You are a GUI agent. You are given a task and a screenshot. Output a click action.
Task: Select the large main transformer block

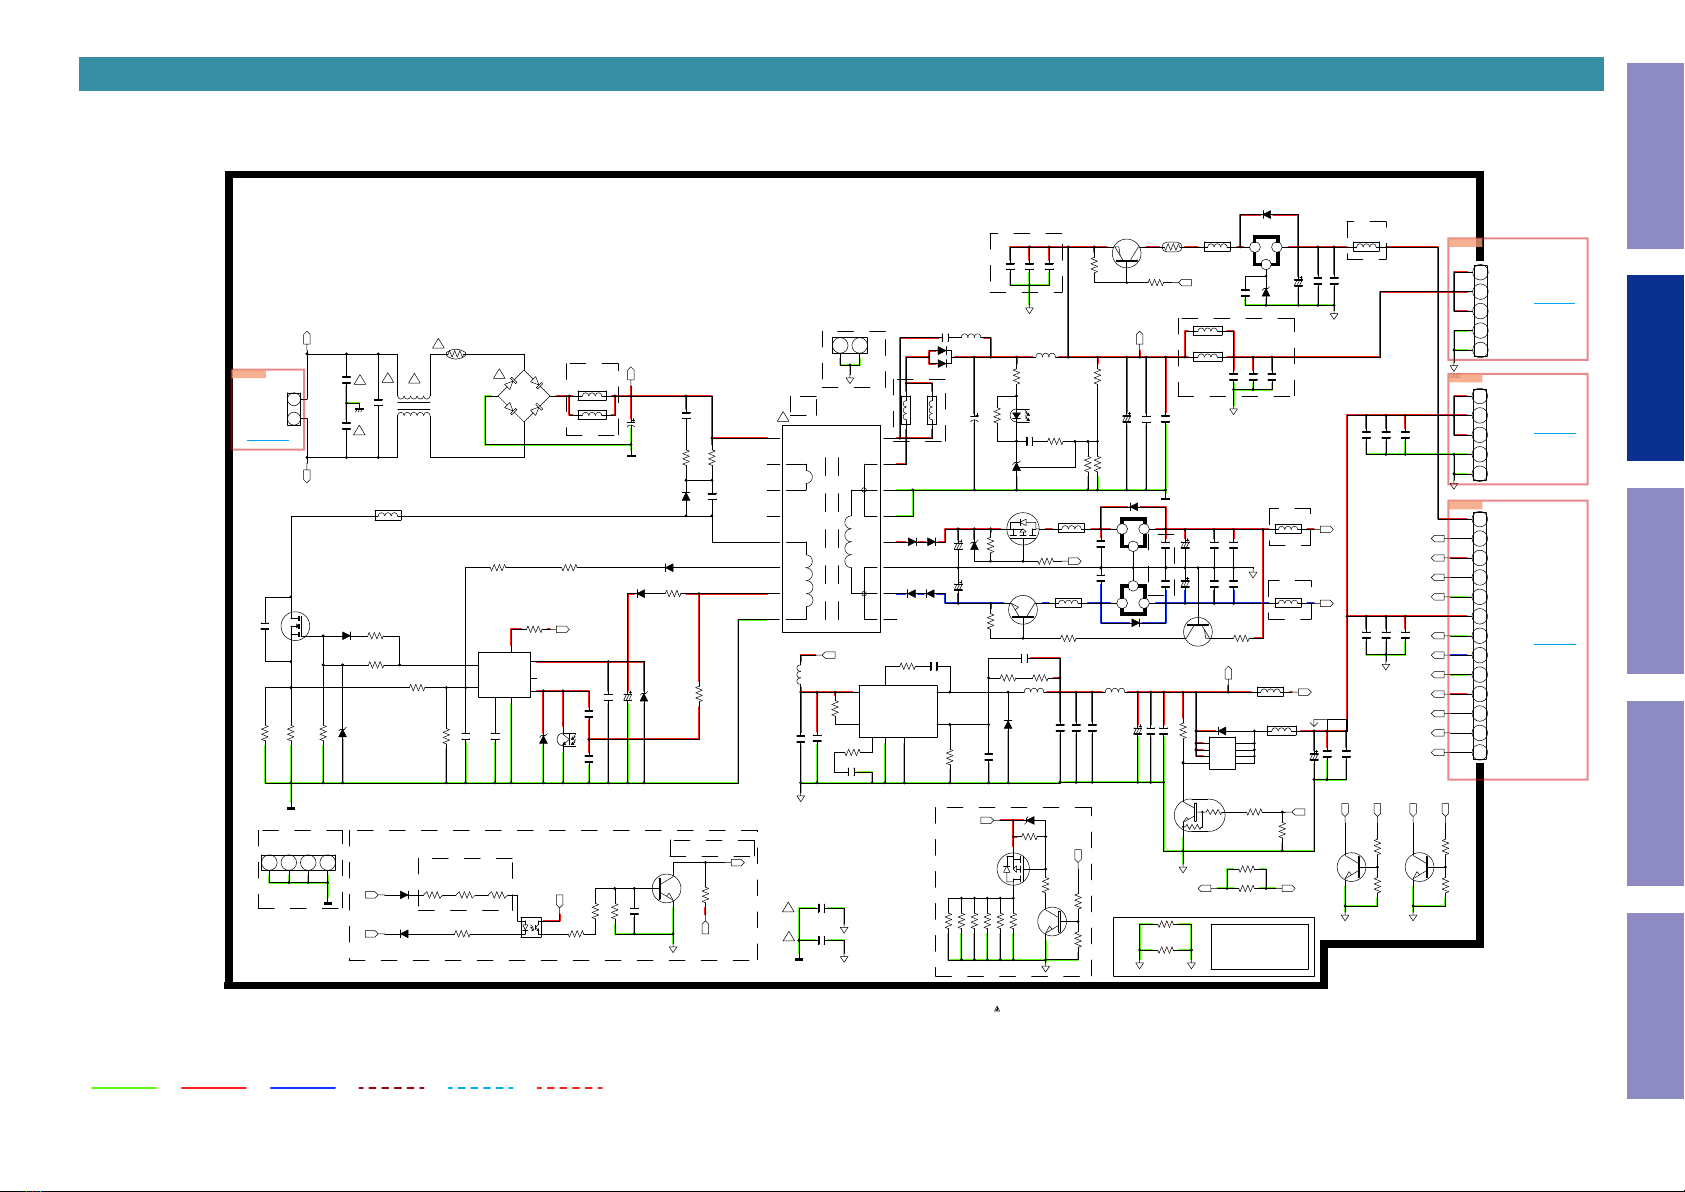(x=831, y=529)
